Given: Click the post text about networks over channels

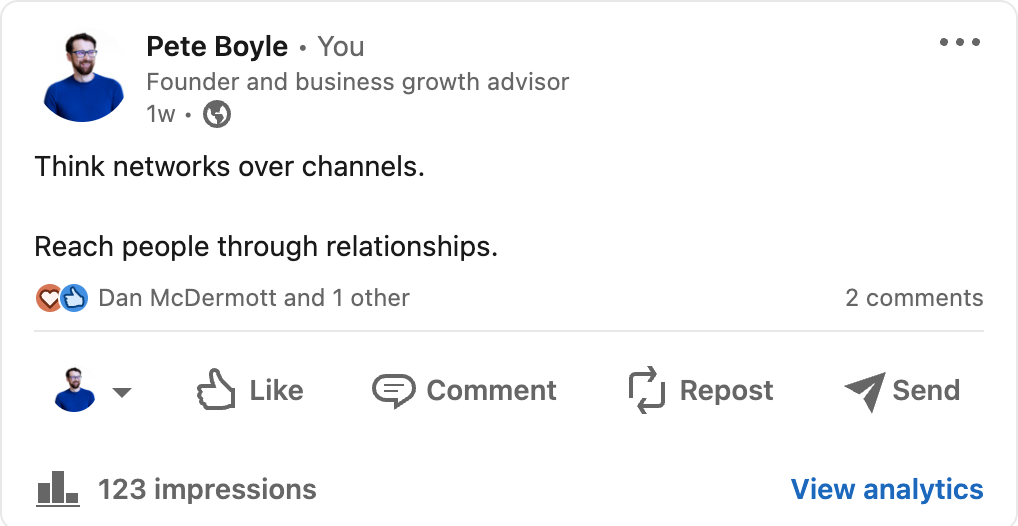Looking at the screenshot, I should pyautogui.click(x=230, y=166).
